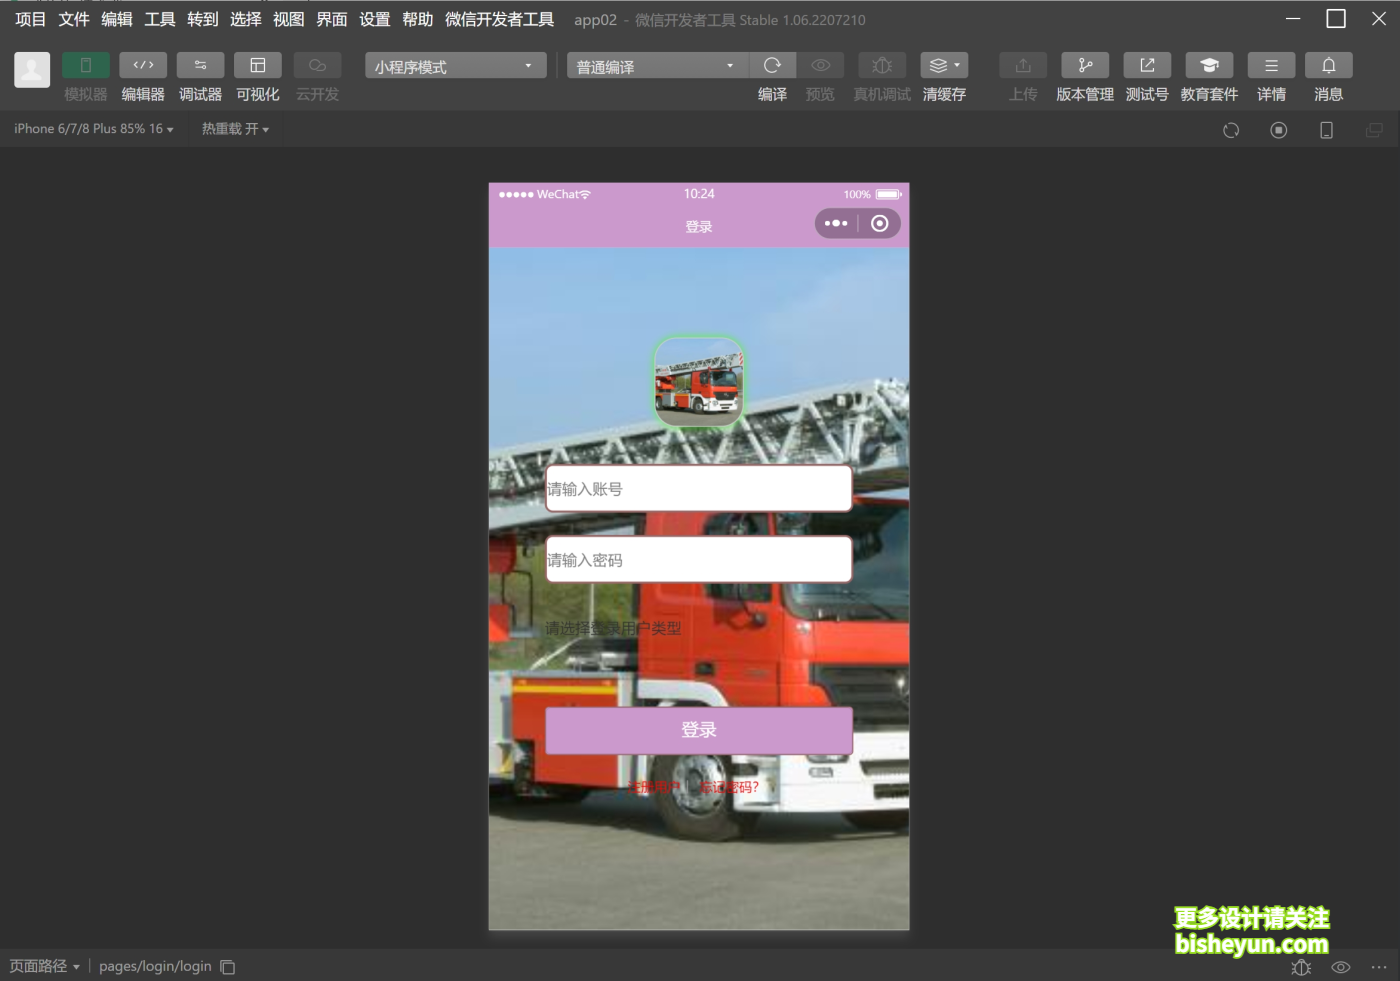The image size is (1400, 981).
Task: Expand the 小程序模式 mode dropdown
Action: pos(455,66)
